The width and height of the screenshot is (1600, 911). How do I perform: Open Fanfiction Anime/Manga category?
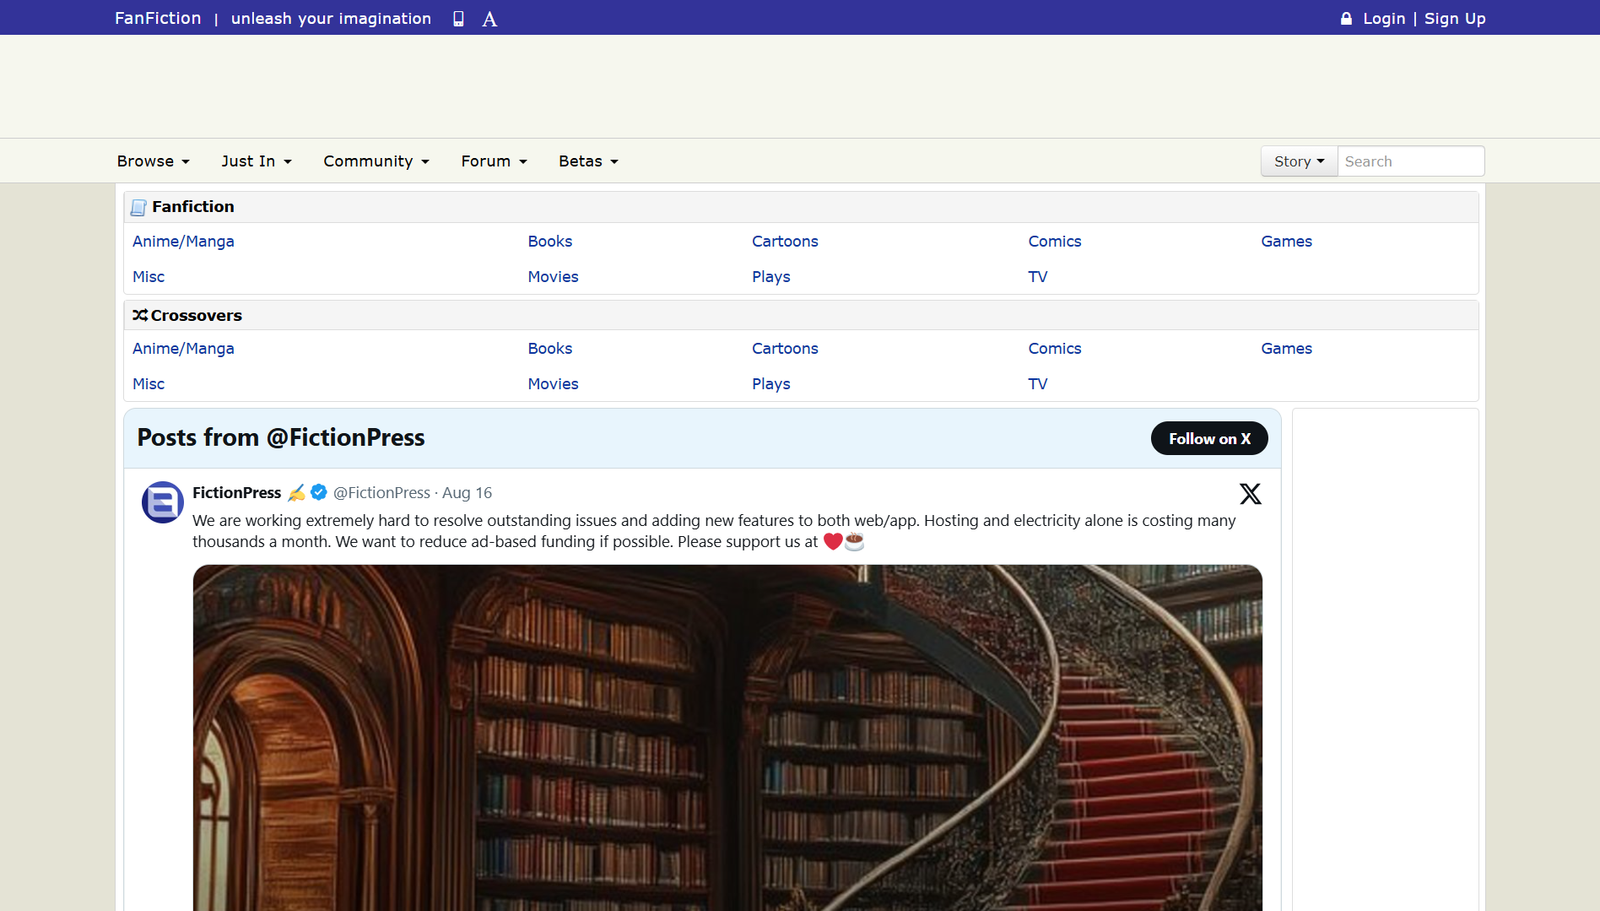[183, 241]
